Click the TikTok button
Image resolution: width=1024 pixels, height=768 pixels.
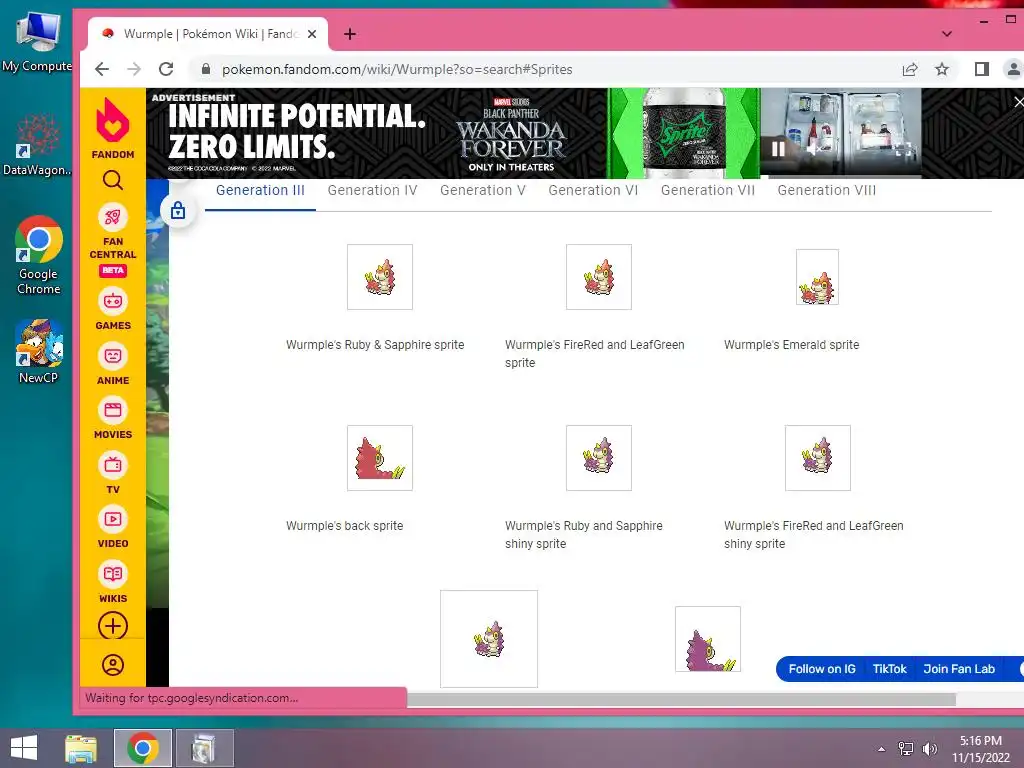pyautogui.click(x=889, y=669)
